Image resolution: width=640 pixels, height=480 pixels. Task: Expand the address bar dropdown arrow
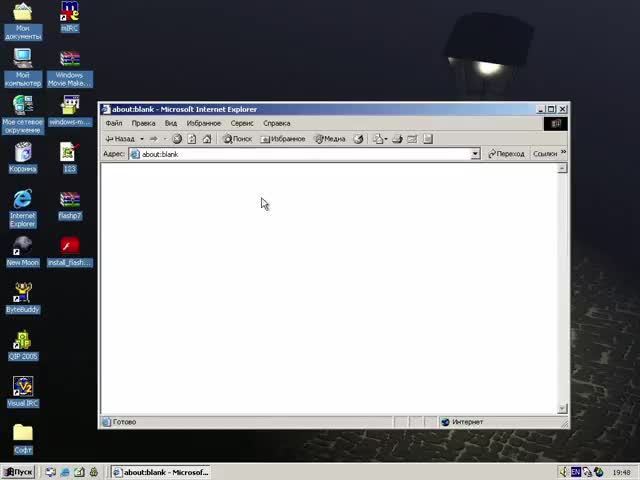(x=475, y=154)
